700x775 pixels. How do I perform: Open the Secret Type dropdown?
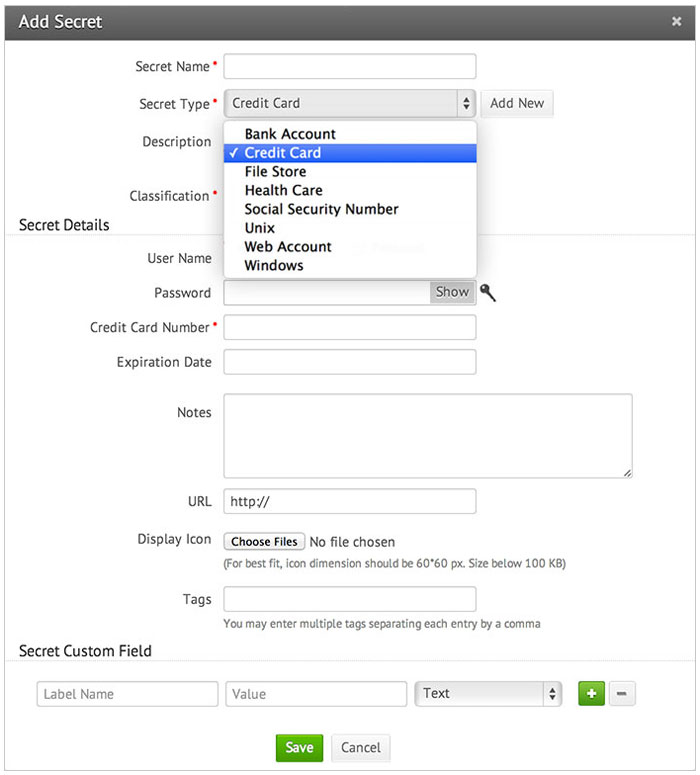point(350,103)
